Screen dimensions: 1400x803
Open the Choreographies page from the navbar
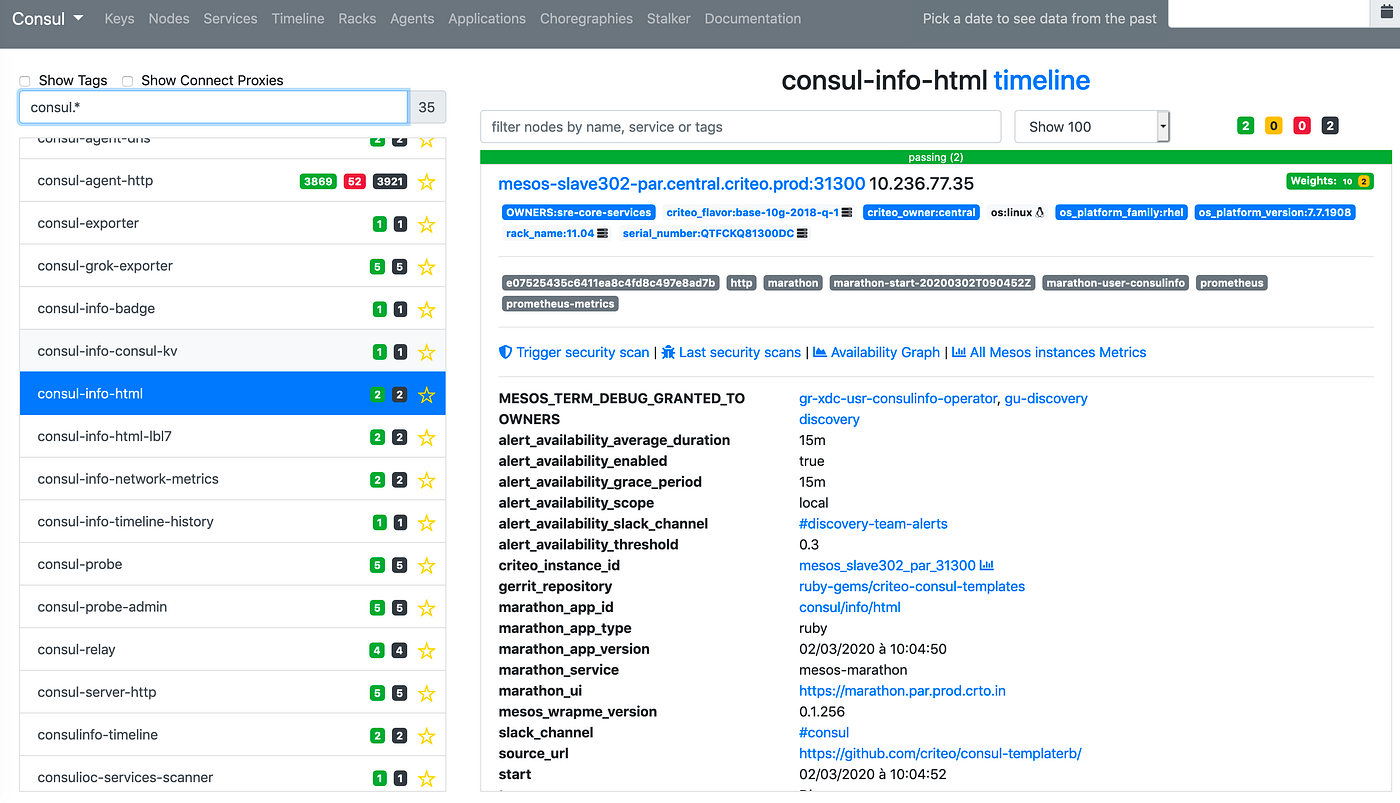(x=586, y=18)
